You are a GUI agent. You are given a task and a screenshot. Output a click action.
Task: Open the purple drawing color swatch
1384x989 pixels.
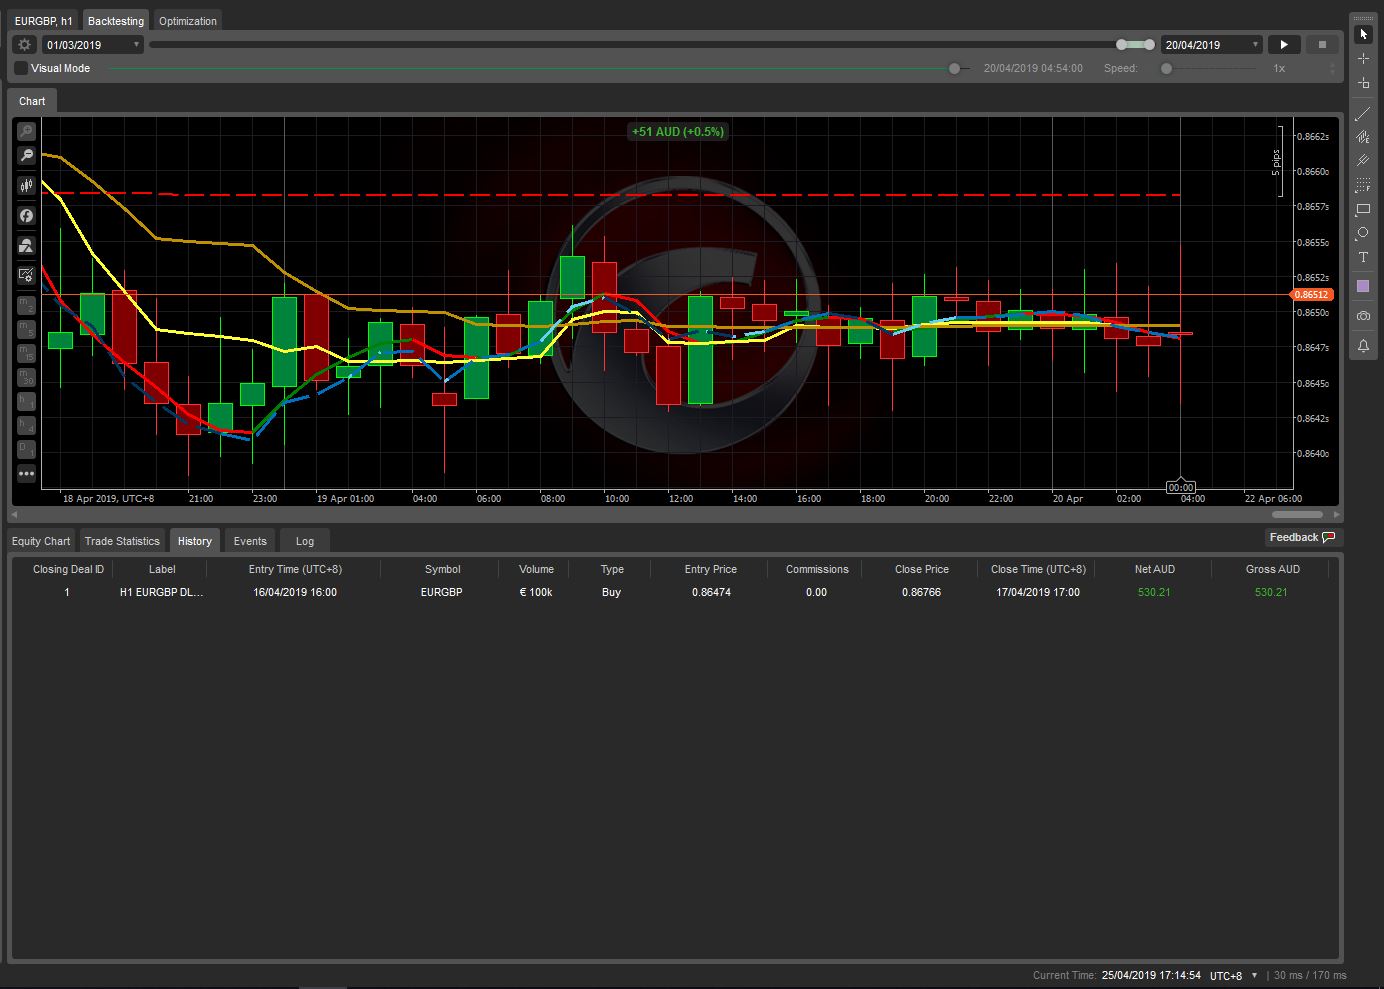[1363, 287]
